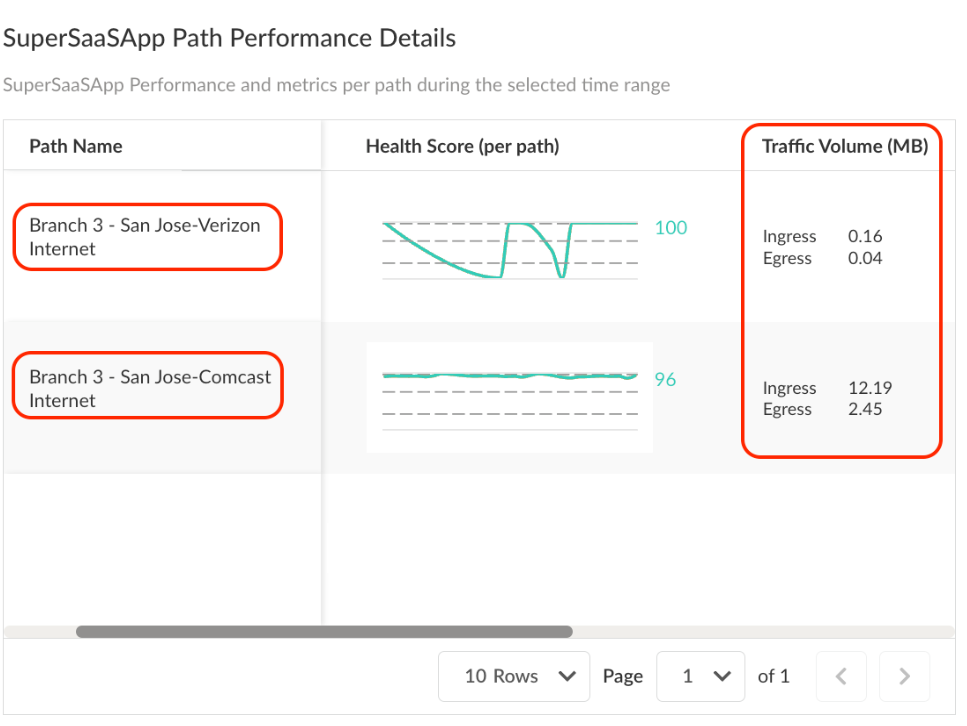Click Verizon Ingress traffic value 0.16
The width and height of the screenshot is (967, 726).
(x=865, y=237)
